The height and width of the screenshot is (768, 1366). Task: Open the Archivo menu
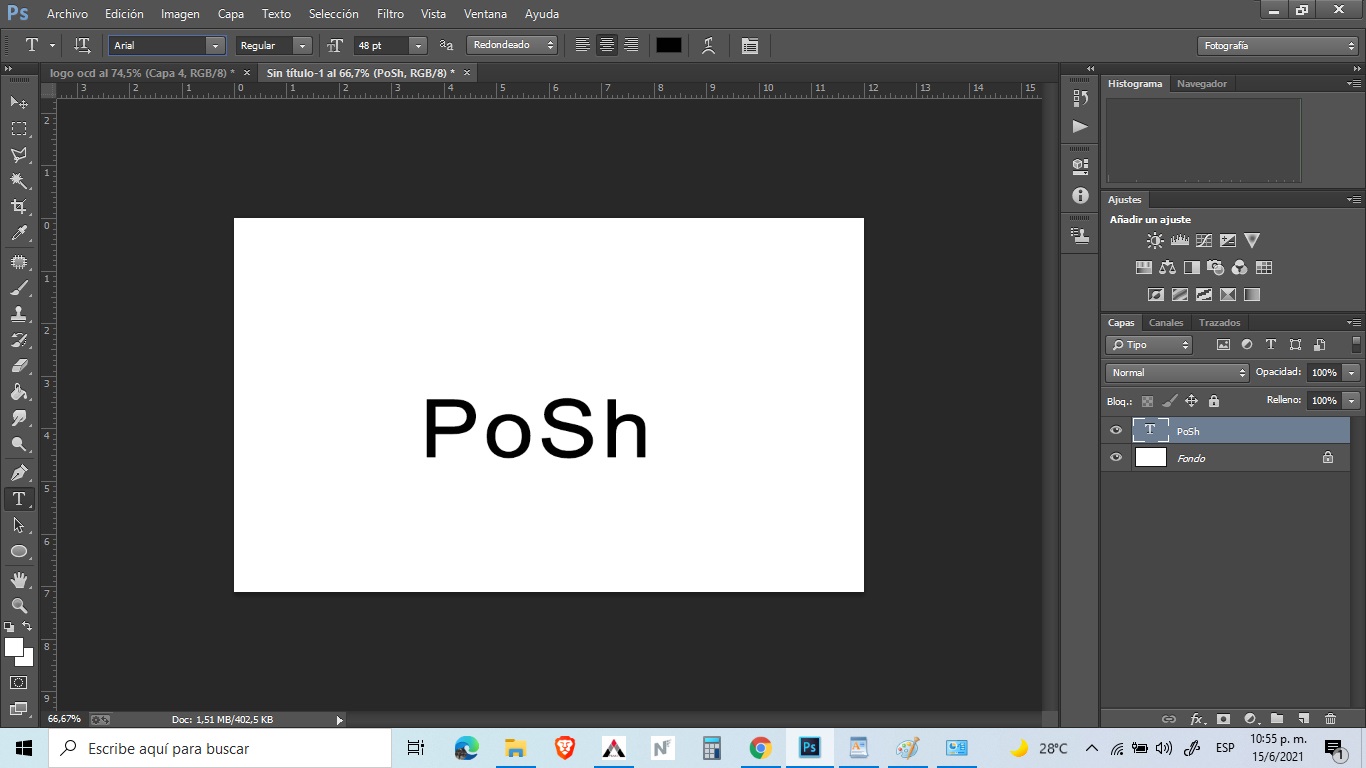[67, 14]
